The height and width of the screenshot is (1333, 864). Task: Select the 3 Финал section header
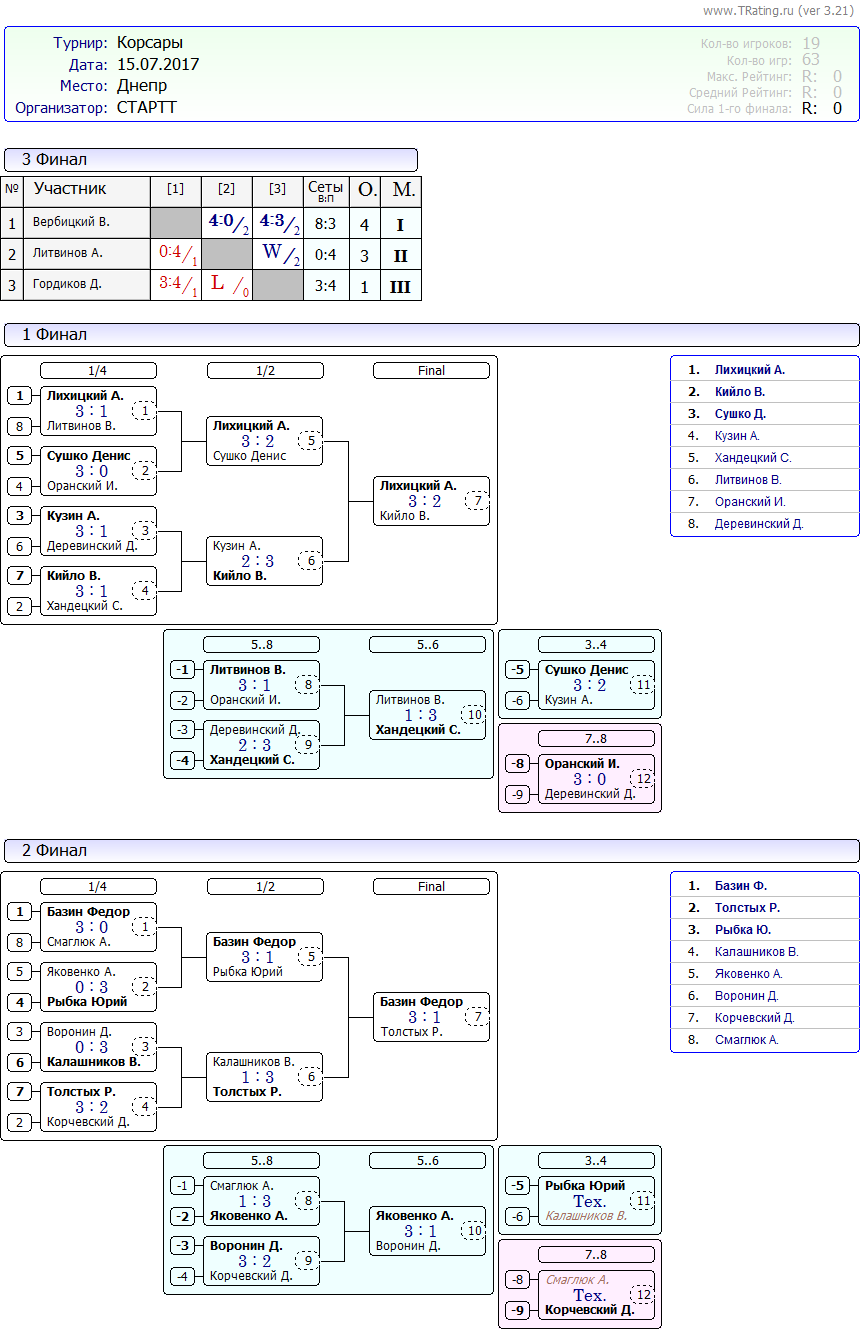point(210,160)
